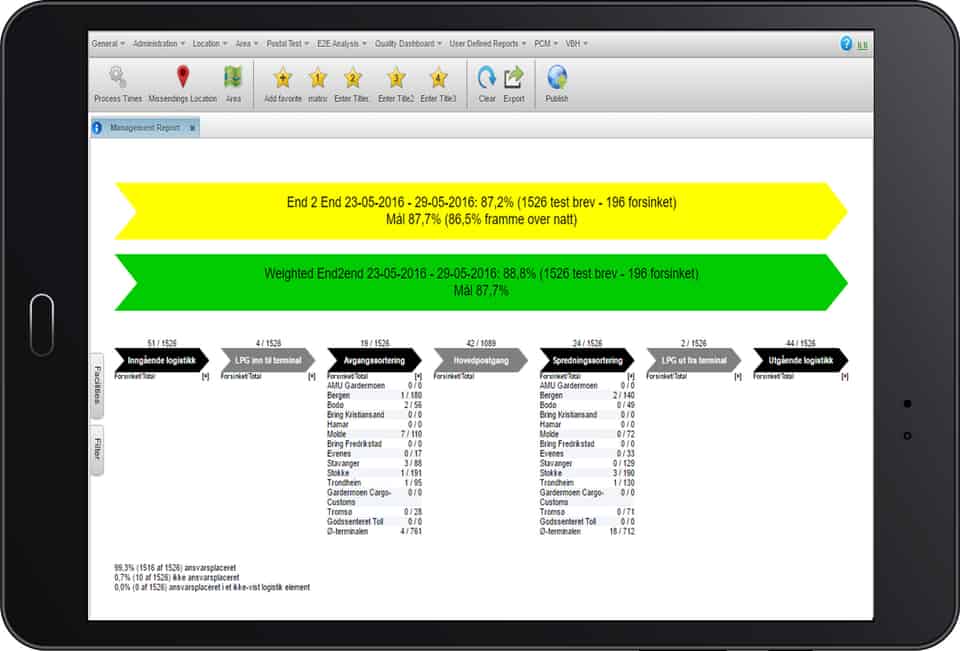960x651 pixels.
Task: Click the Missendings Location pin icon
Action: click(x=182, y=77)
